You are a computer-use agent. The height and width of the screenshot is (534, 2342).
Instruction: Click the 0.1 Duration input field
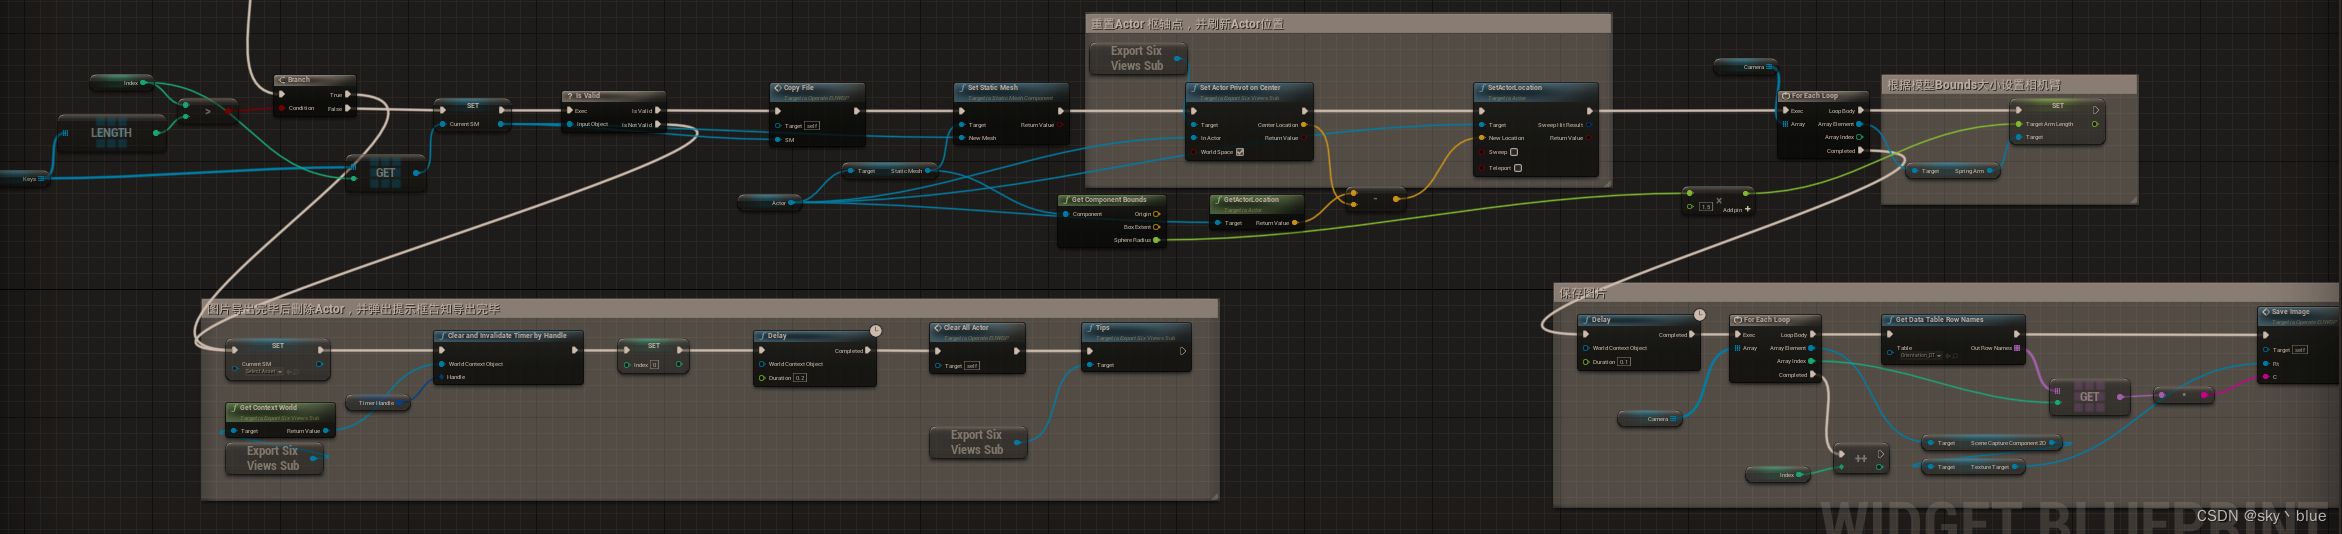point(1624,362)
